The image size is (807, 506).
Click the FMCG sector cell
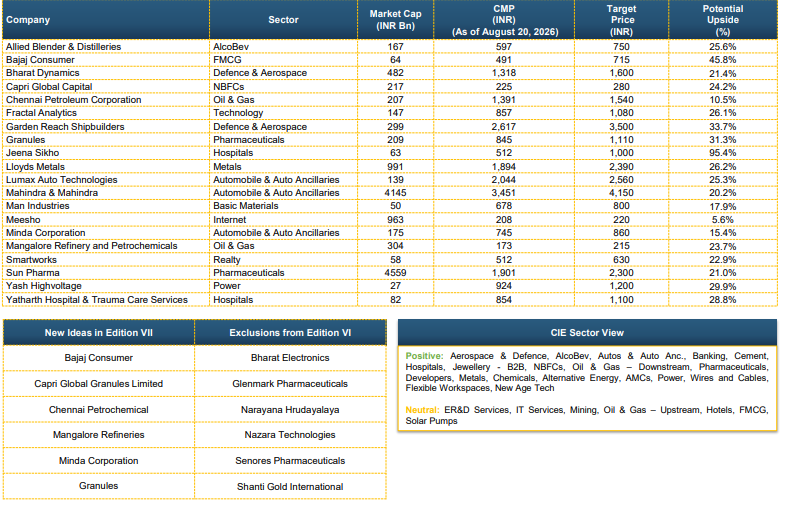[x=227, y=60]
